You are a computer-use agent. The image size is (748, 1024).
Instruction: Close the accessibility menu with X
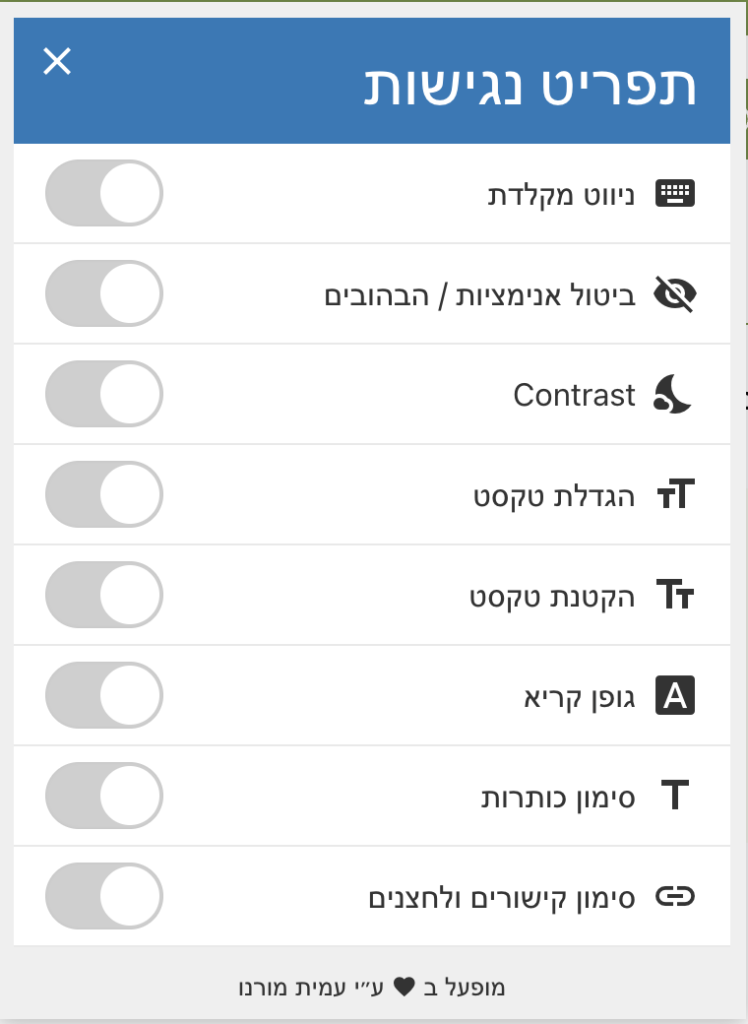tap(58, 62)
